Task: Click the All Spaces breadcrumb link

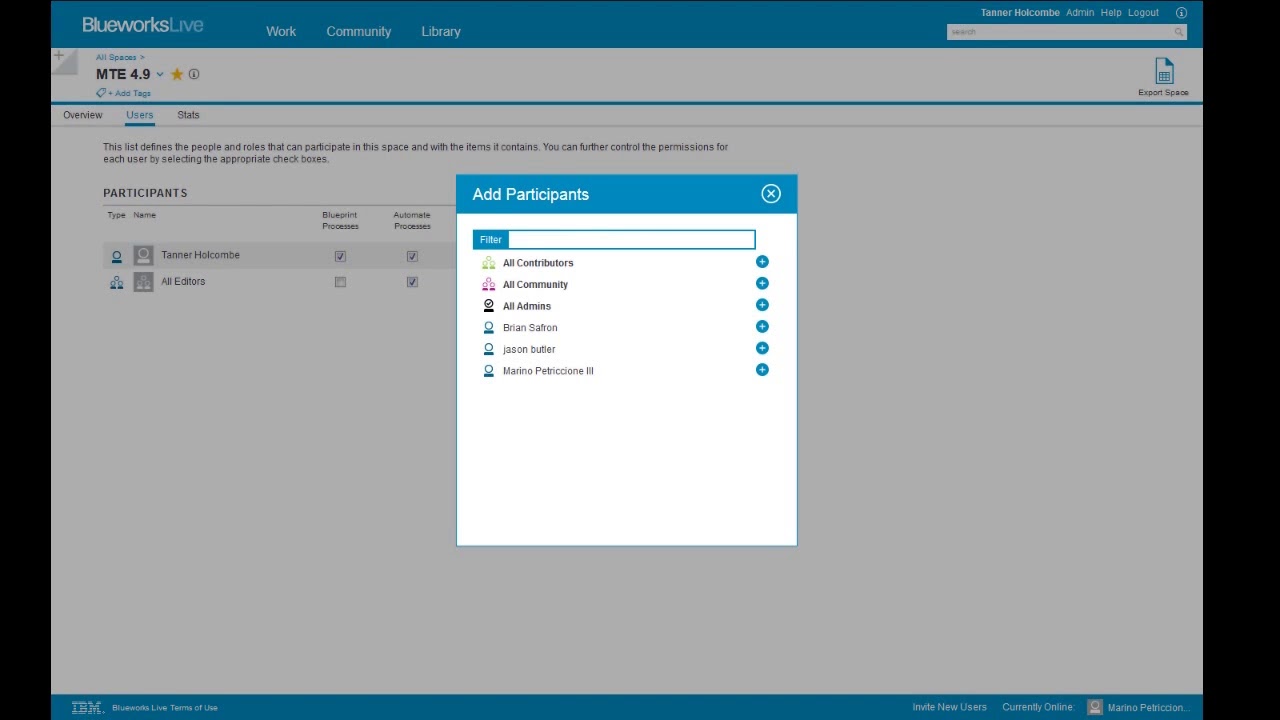Action: [116, 57]
